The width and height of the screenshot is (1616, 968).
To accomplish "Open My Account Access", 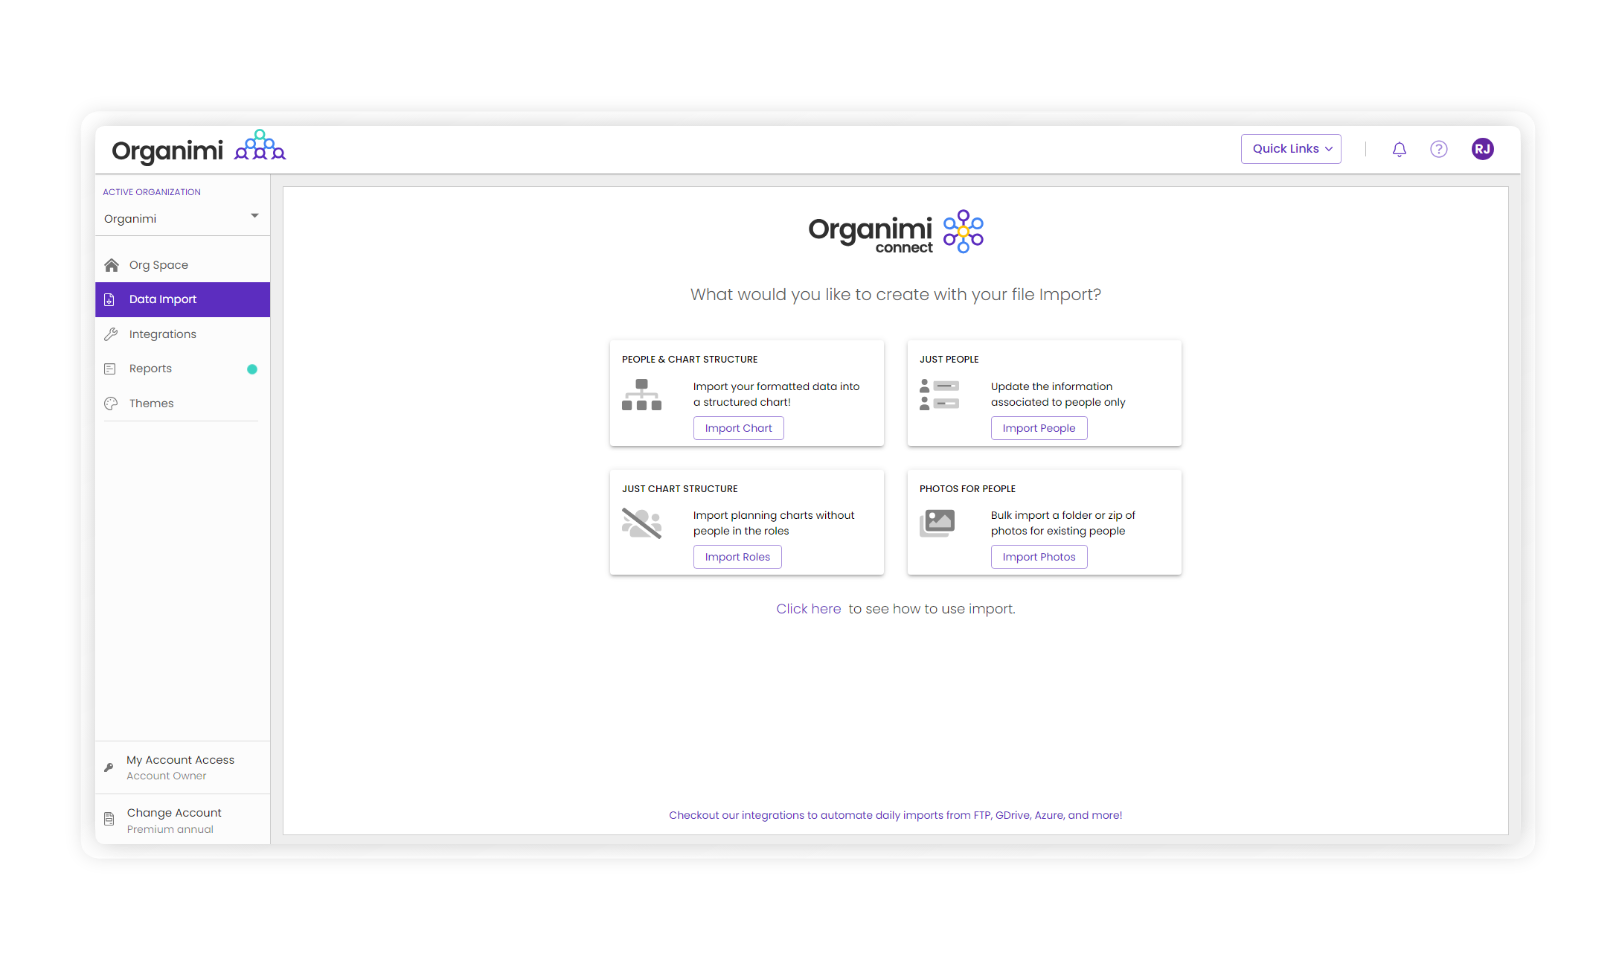I will point(182,767).
